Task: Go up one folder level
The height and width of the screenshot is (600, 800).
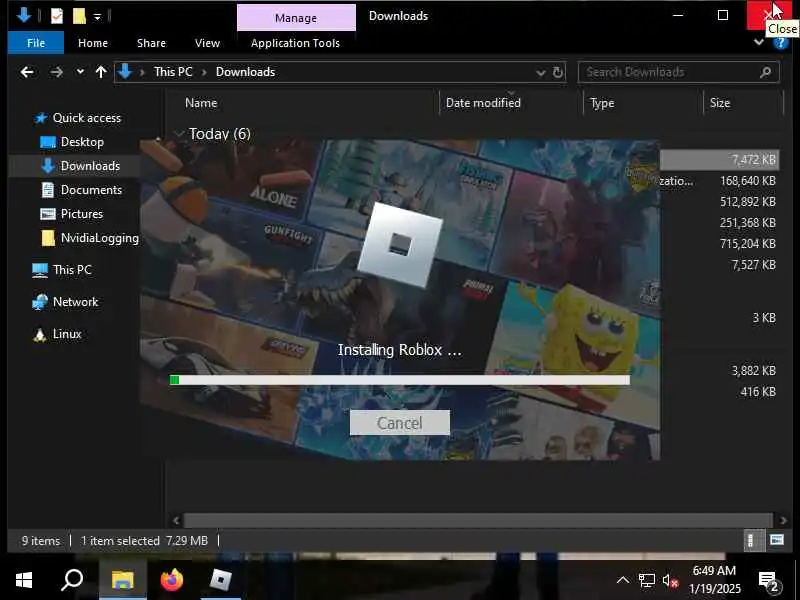Action: pyautogui.click(x=101, y=72)
